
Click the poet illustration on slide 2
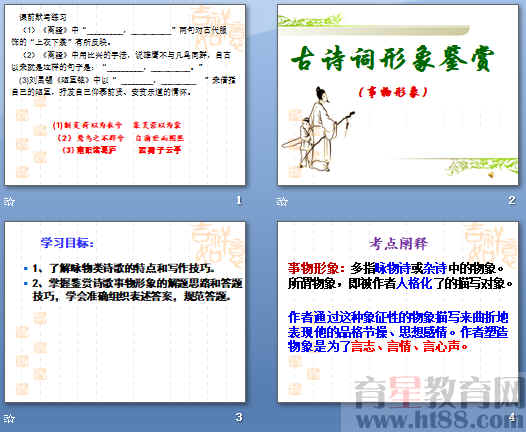(x=319, y=129)
